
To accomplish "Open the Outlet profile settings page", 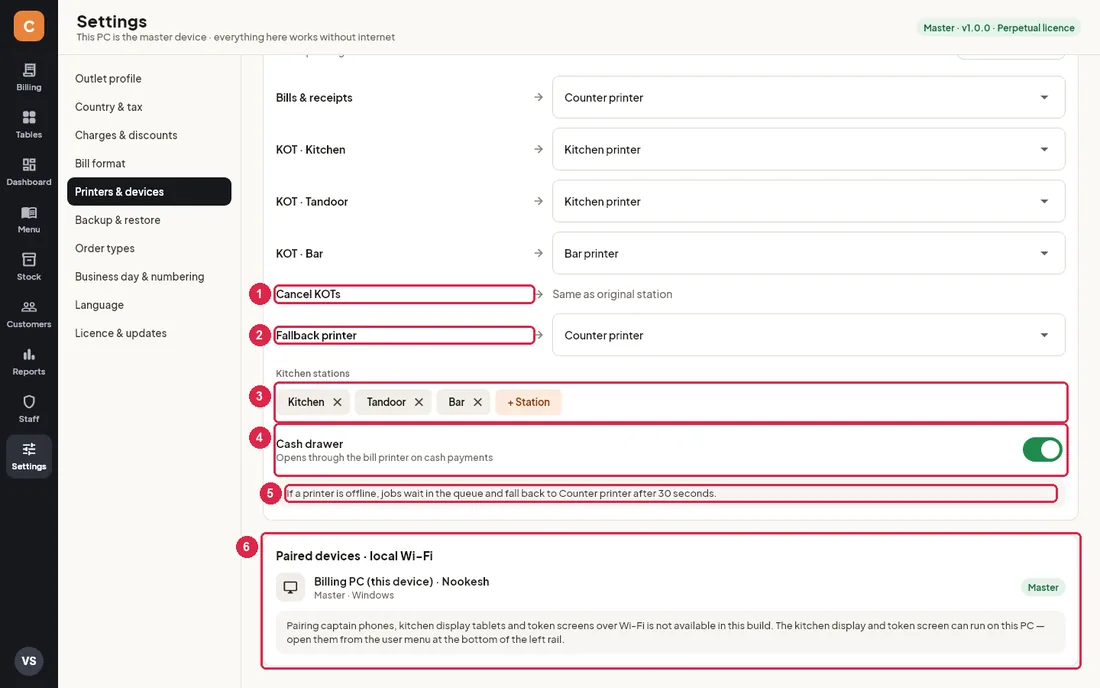I will coord(149,79).
